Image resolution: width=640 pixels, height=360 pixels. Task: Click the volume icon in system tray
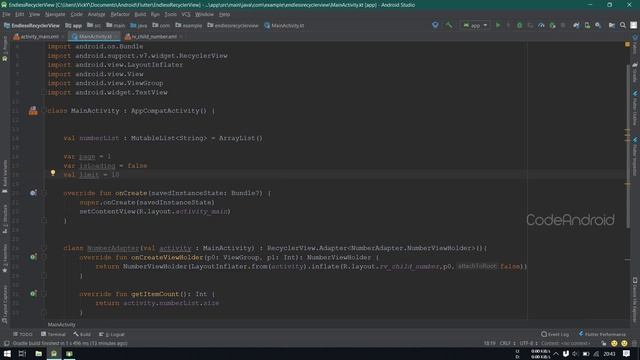pyautogui.click(x=575, y=354)
